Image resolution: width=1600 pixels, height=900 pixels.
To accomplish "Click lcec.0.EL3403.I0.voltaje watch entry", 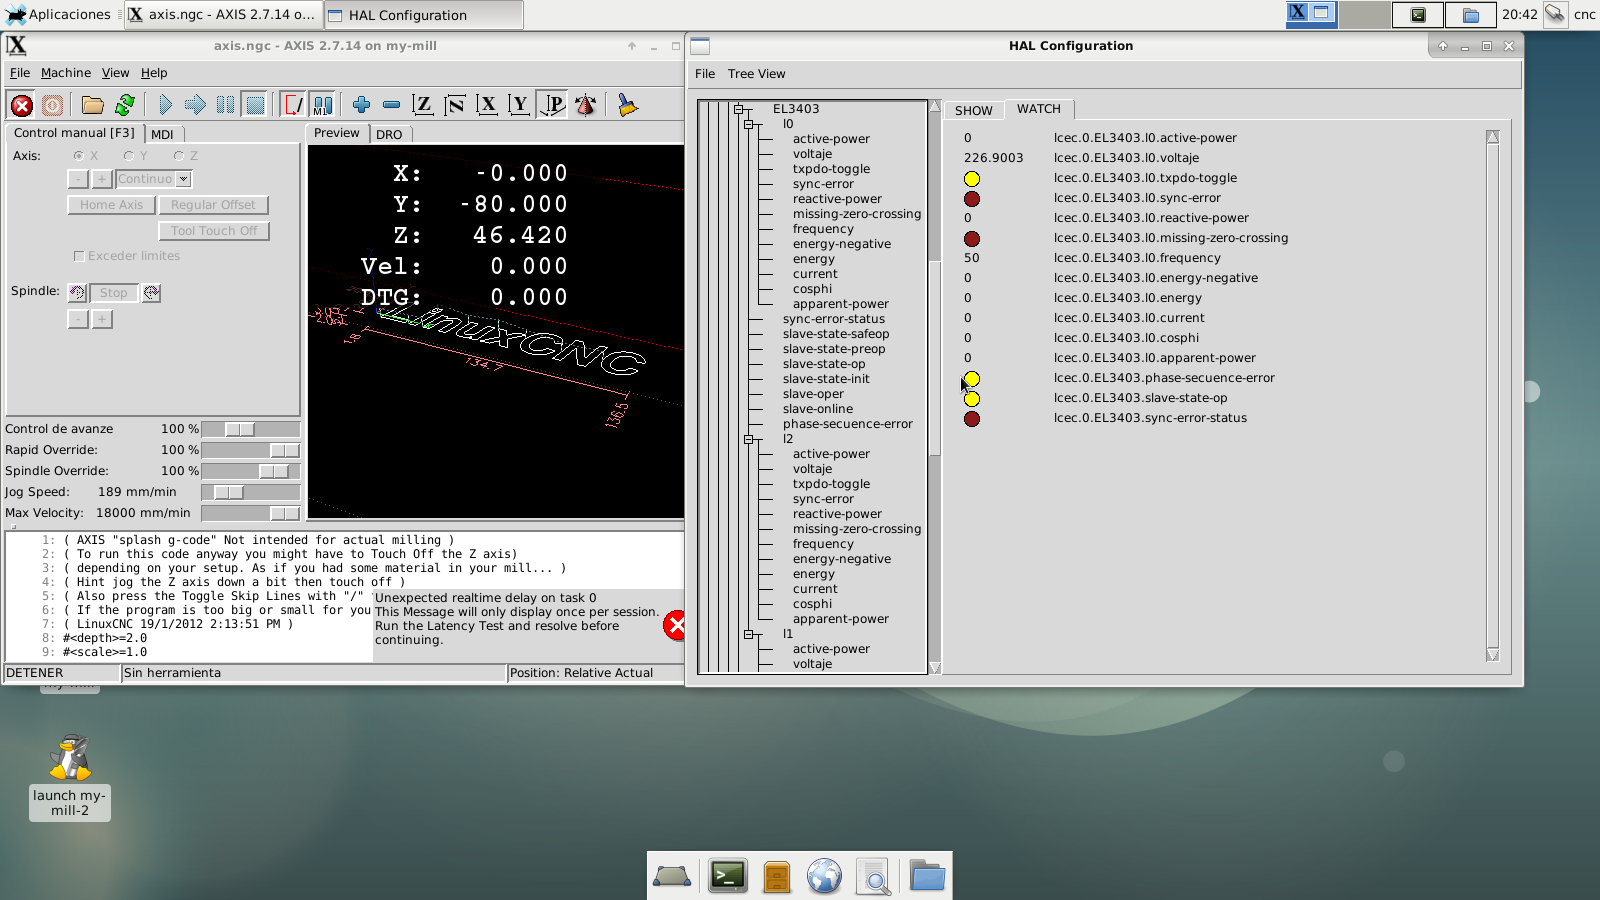I will (x=1126, y=158).
